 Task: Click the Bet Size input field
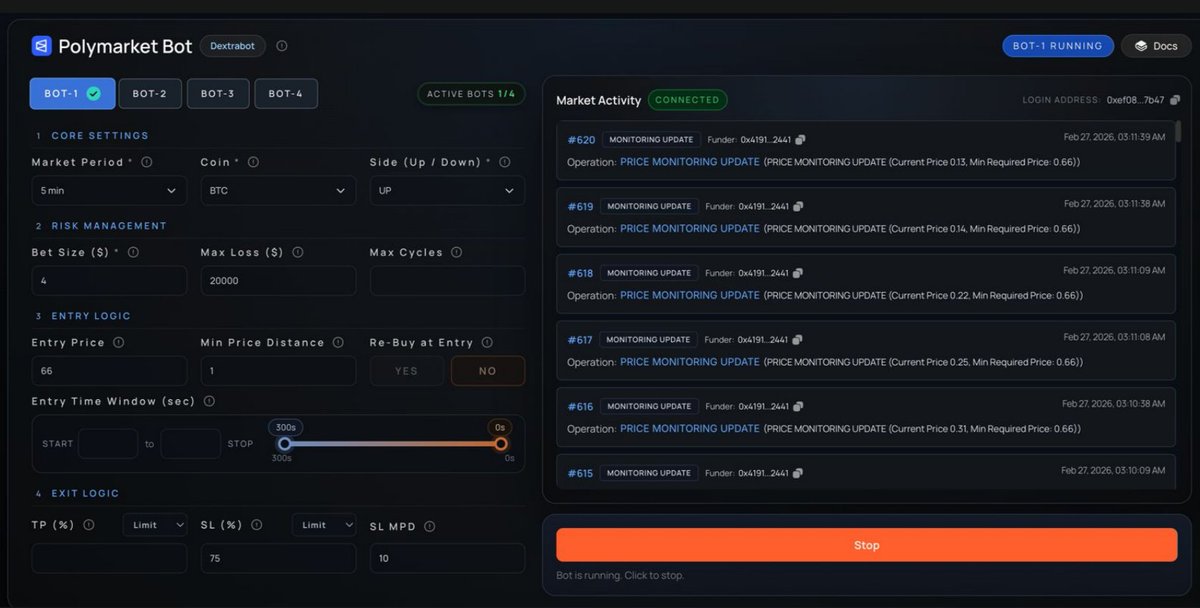[109, 281]
